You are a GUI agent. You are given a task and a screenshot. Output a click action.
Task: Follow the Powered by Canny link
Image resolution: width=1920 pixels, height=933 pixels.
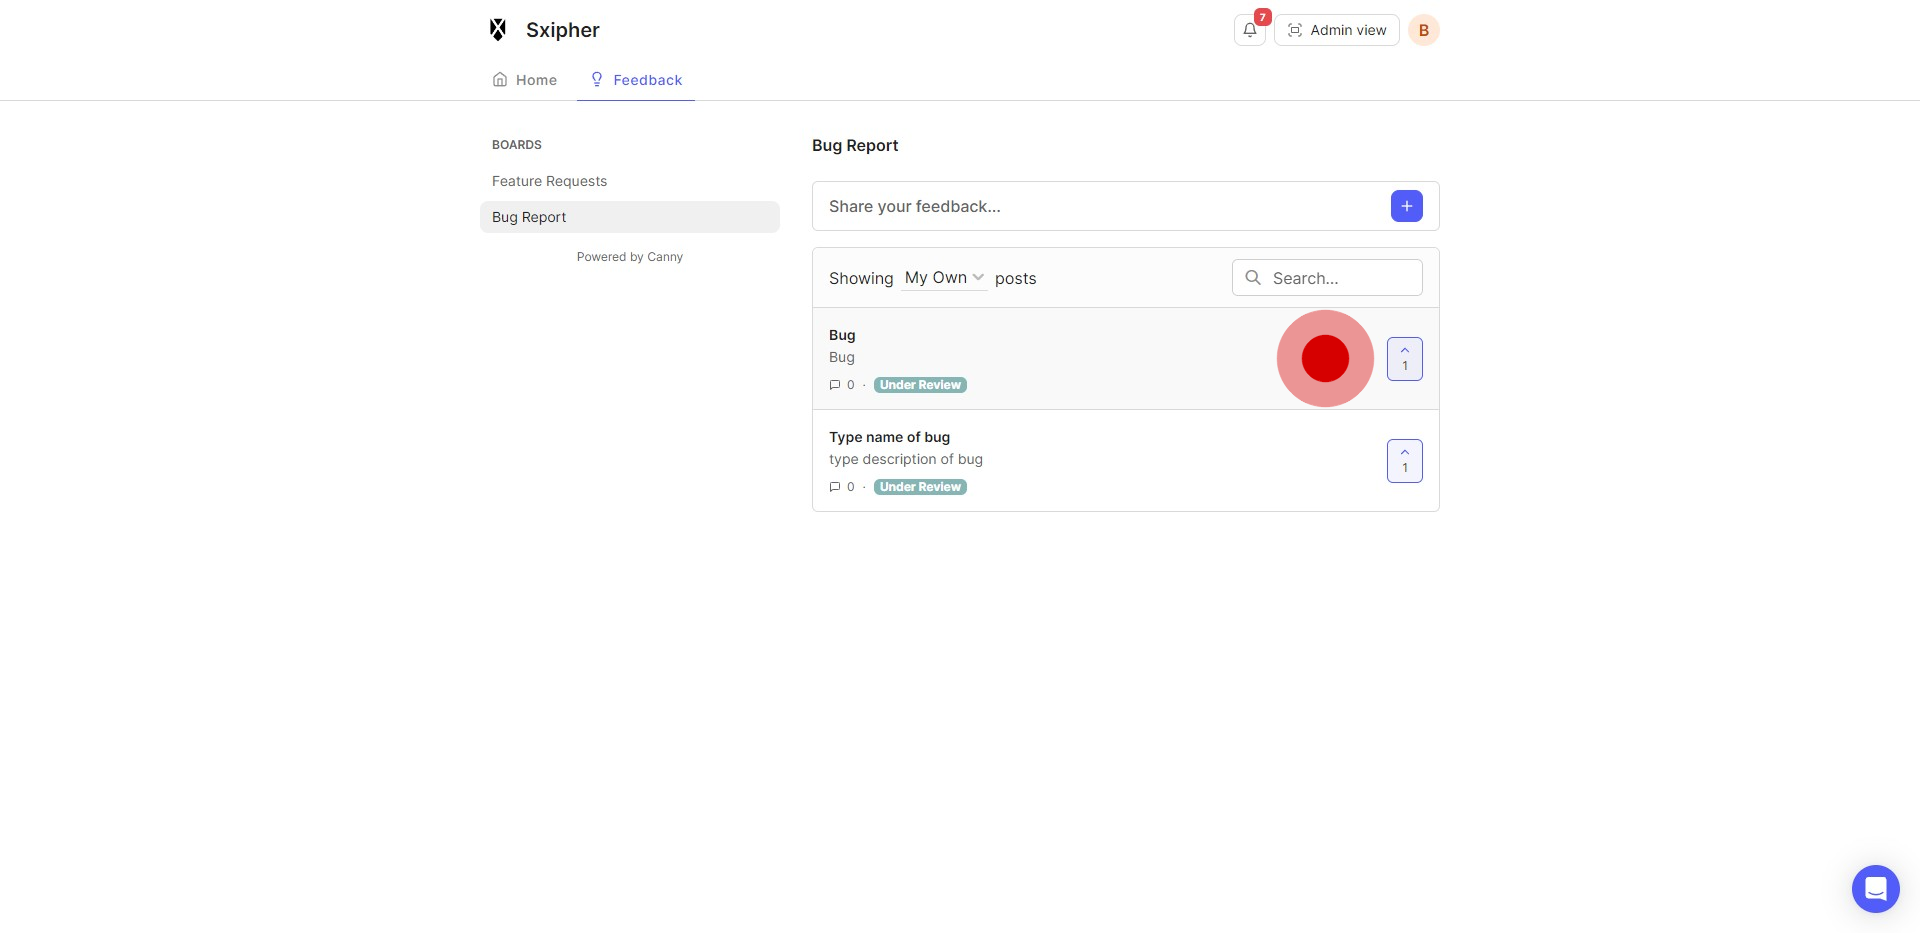[629, 257]
